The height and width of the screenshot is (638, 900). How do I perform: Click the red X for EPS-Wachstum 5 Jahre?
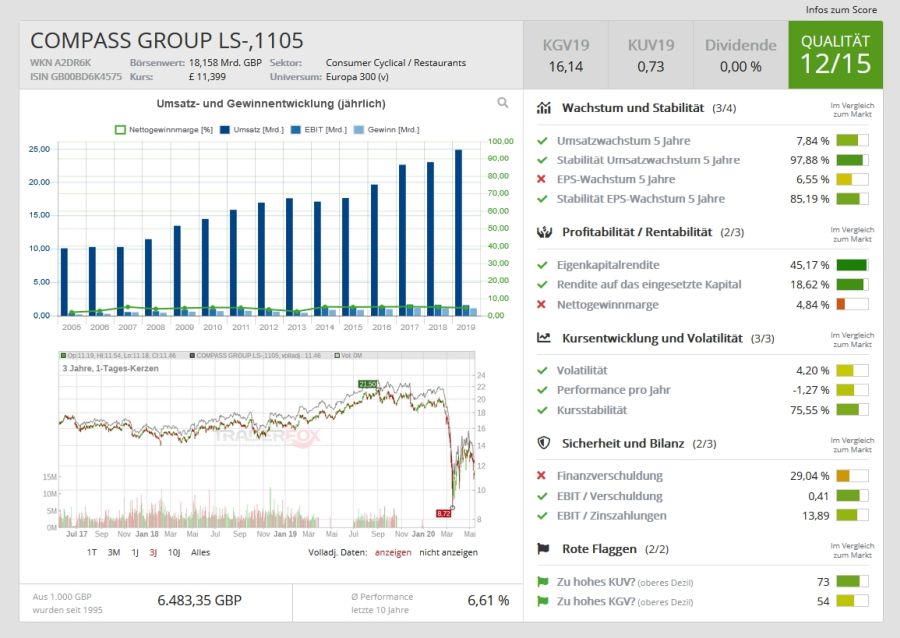click(x=541, y=179)
